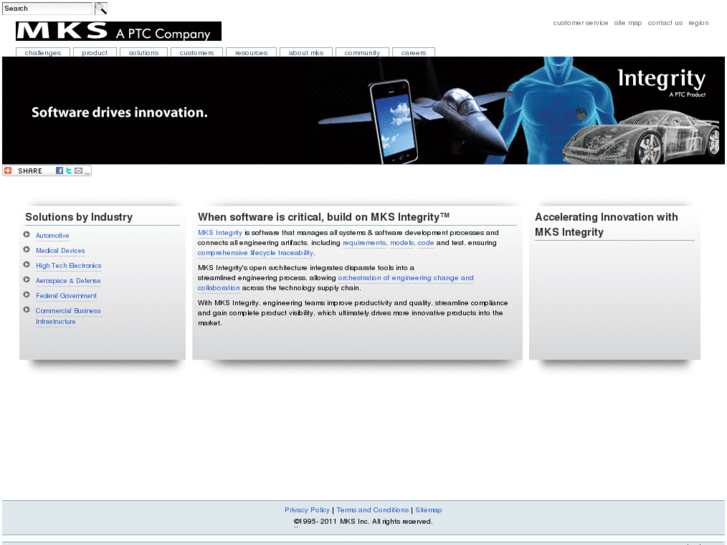Click the orange Share plus icon
This screenshot has width=727, height=545.
click(8, 171)
